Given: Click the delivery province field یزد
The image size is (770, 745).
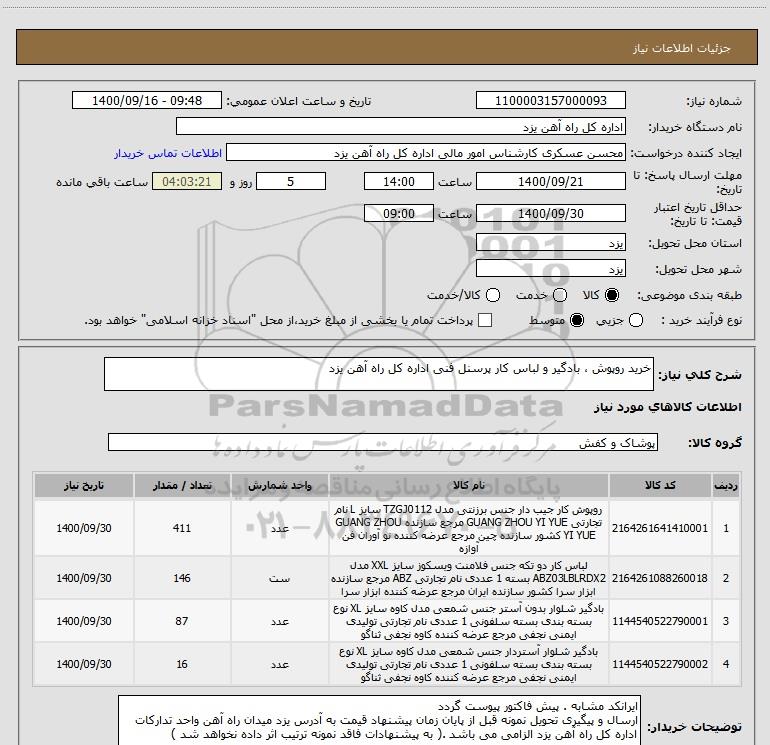Looking at the screenshot, I should coord(550,243).
